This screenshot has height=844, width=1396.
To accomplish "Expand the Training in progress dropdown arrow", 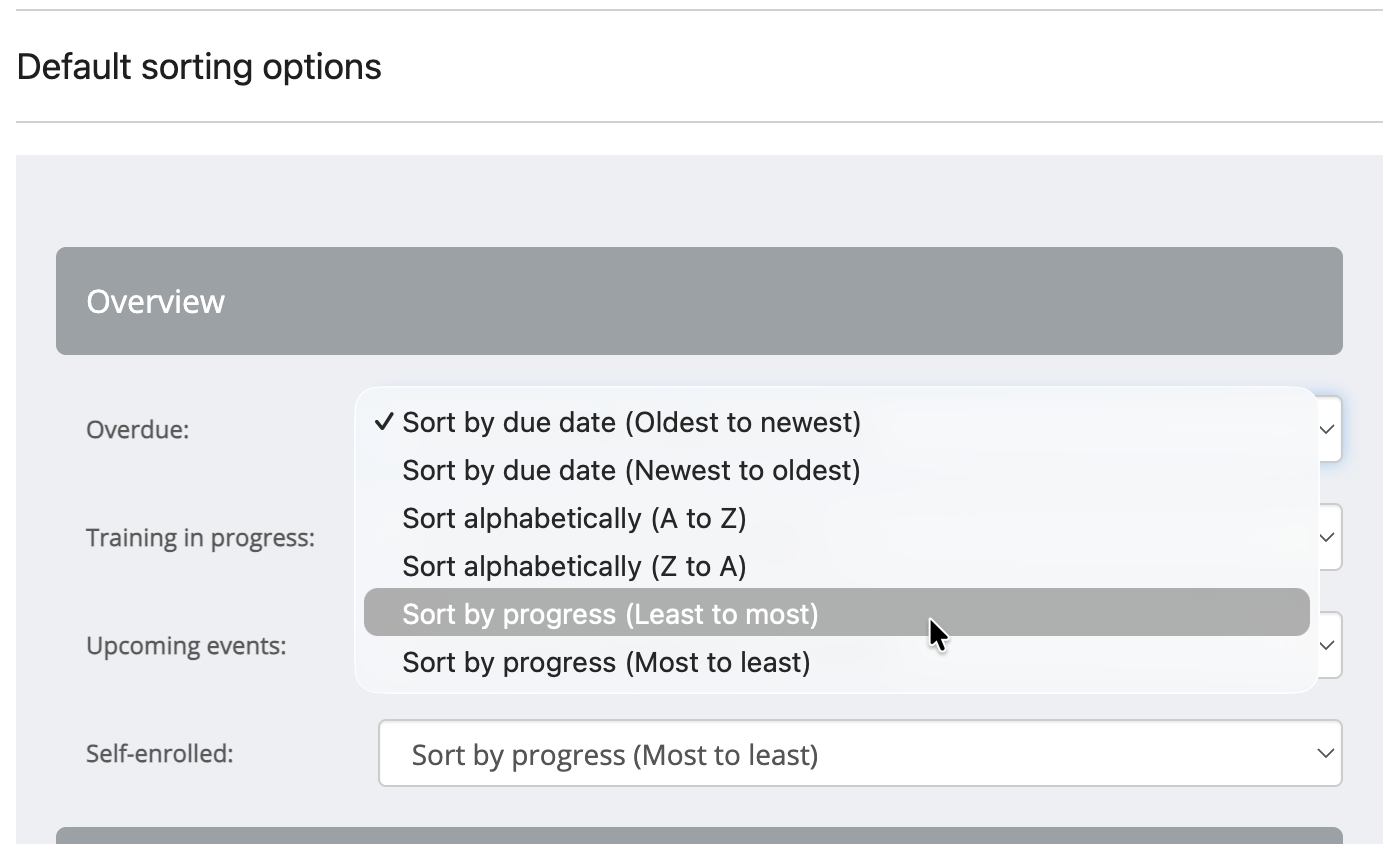I will tap(1327, 538).
